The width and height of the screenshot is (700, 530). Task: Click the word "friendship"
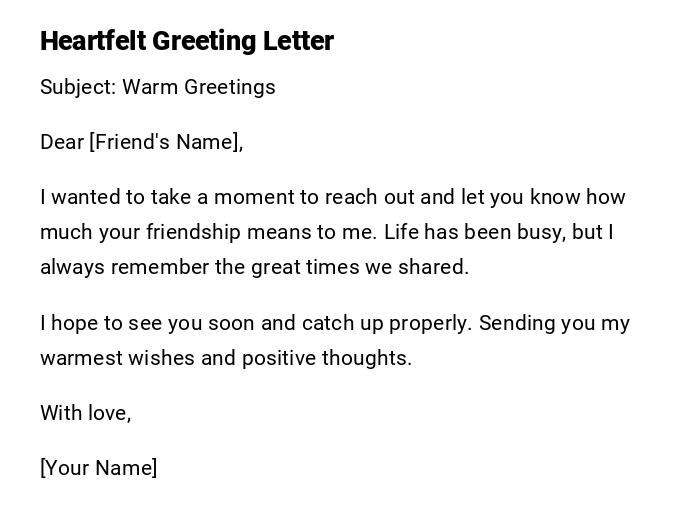coord(193,232)
